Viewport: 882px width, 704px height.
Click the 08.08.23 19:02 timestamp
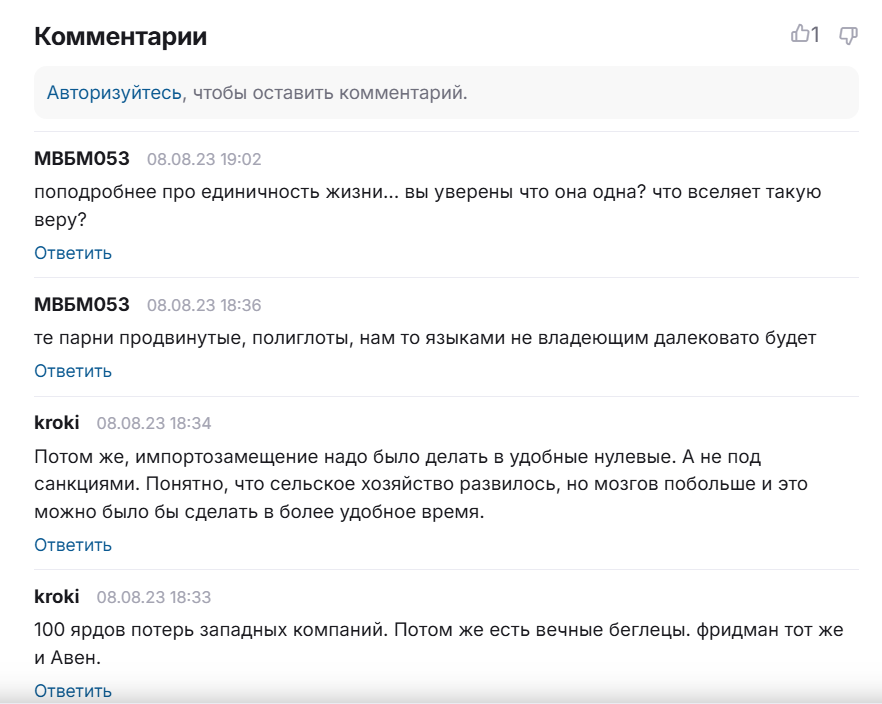[204, 159]
